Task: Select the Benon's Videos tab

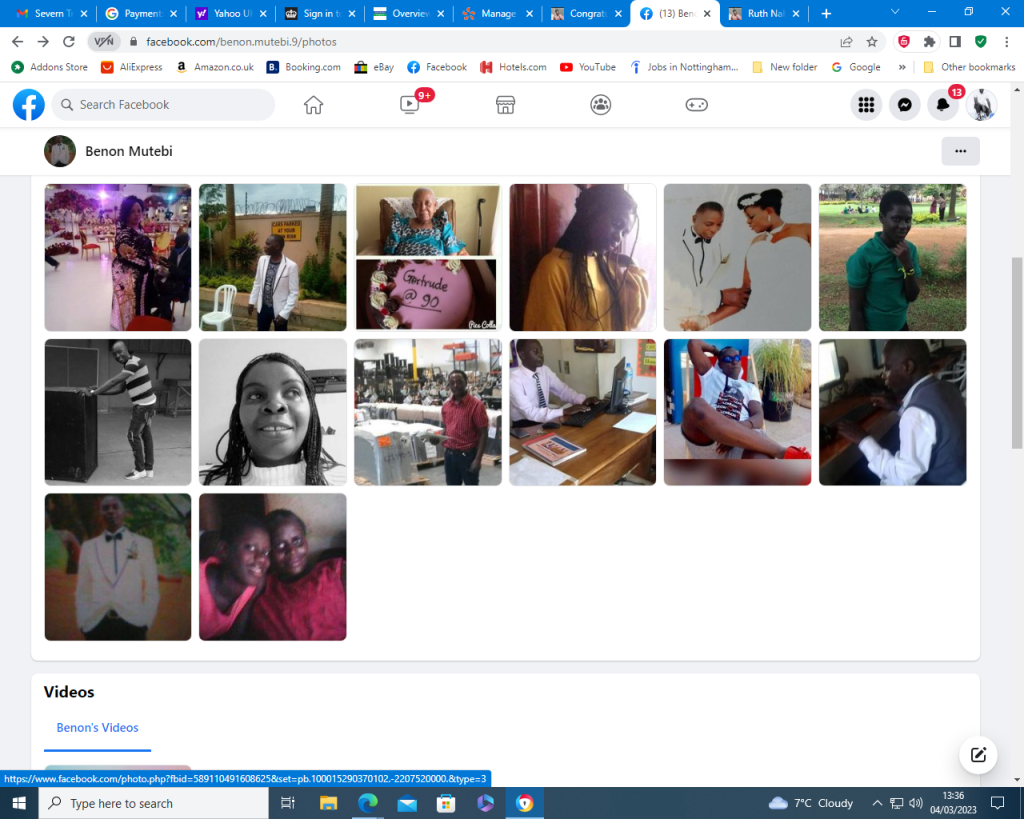Action: coord(97,728)
